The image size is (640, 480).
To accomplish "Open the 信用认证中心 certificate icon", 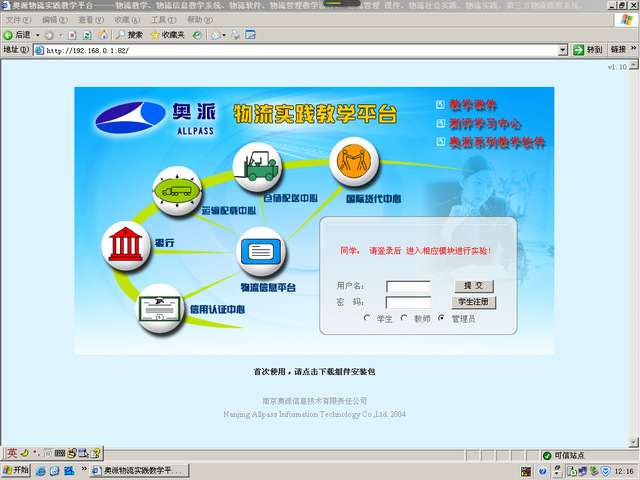I will click(x=160, y=308).
